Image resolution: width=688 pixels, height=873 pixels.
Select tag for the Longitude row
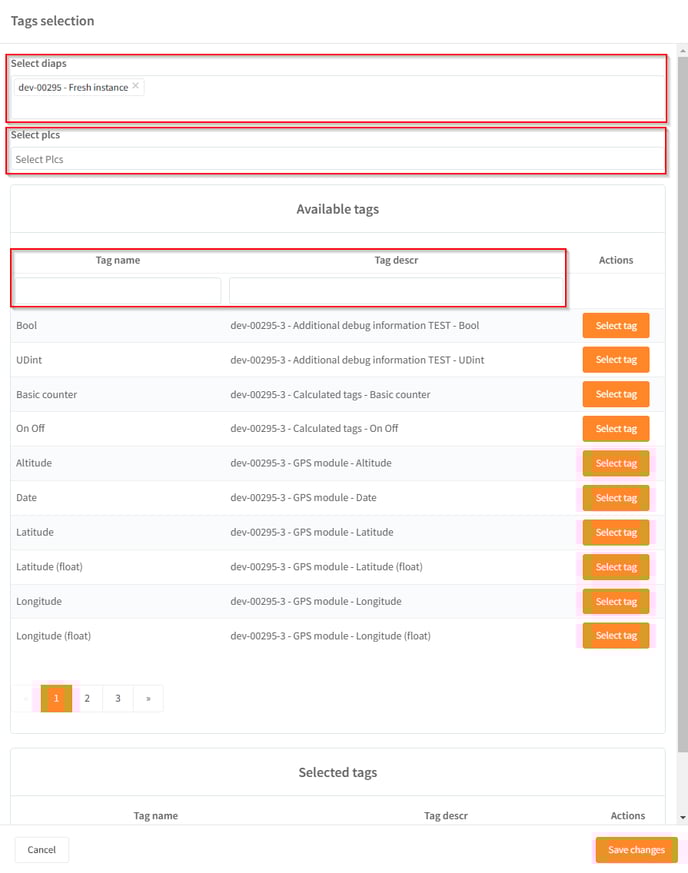click(x=616, y=601)
